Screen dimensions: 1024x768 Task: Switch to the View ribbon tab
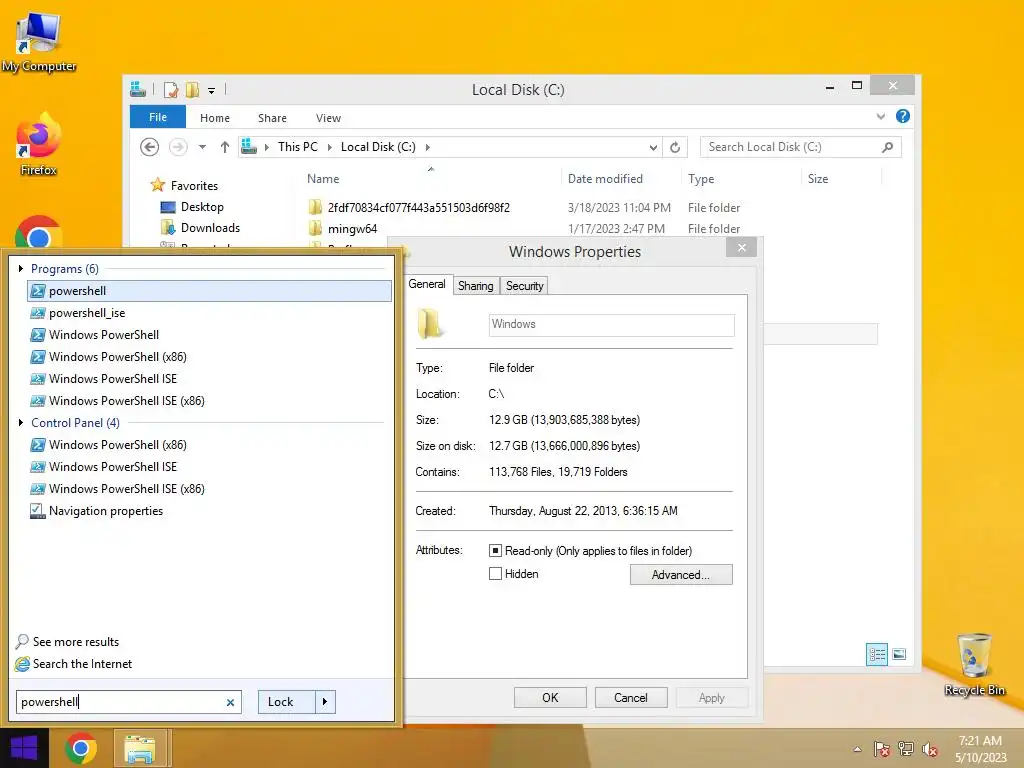(328, 118)
